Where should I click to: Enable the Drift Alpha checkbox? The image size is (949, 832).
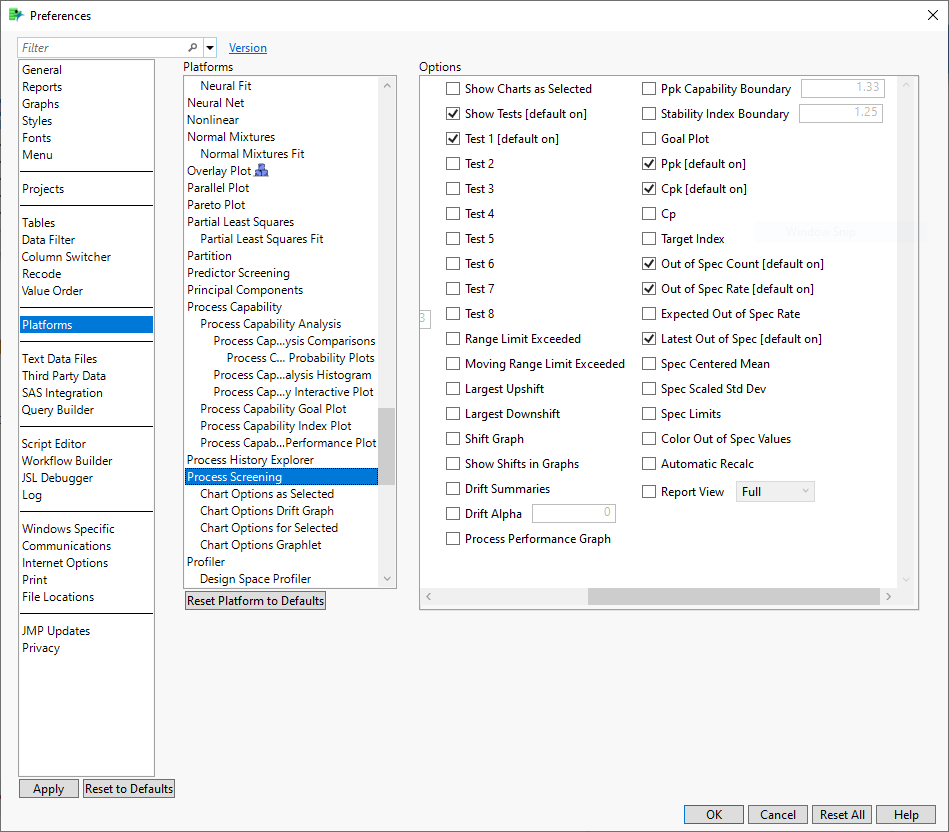coord(453,514)
